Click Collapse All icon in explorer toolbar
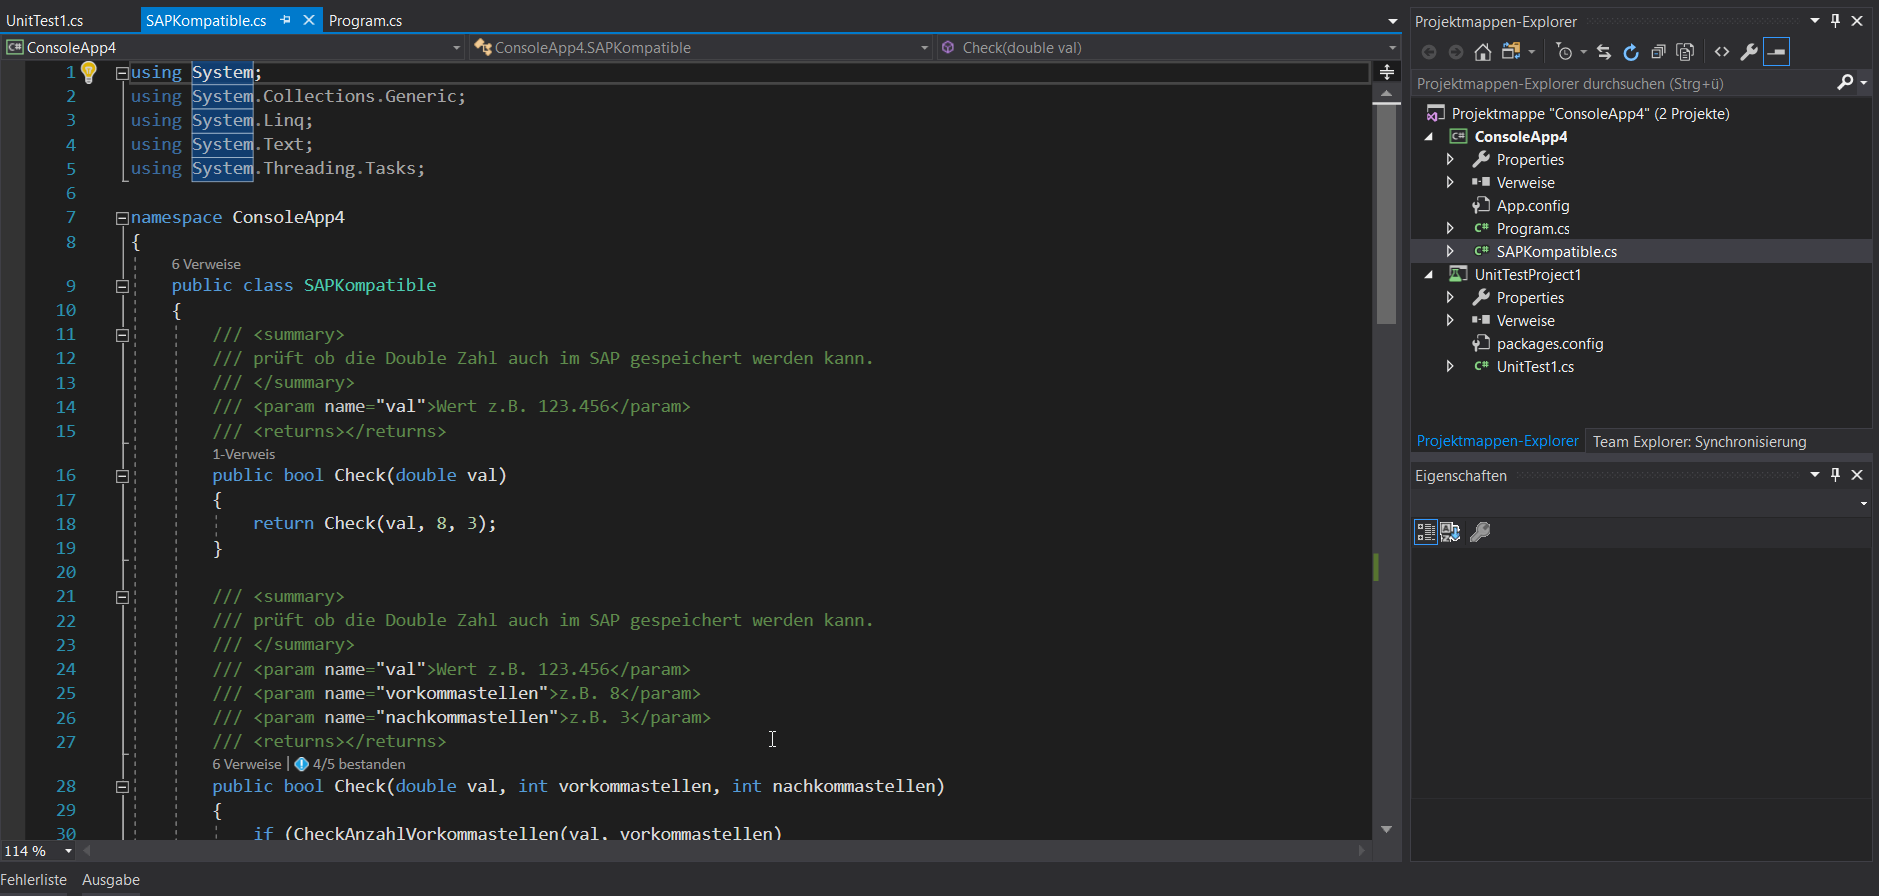Image resolution: width=1879 pixels, height=896 pixels. pyautogui.click(x=1658, y=52)
